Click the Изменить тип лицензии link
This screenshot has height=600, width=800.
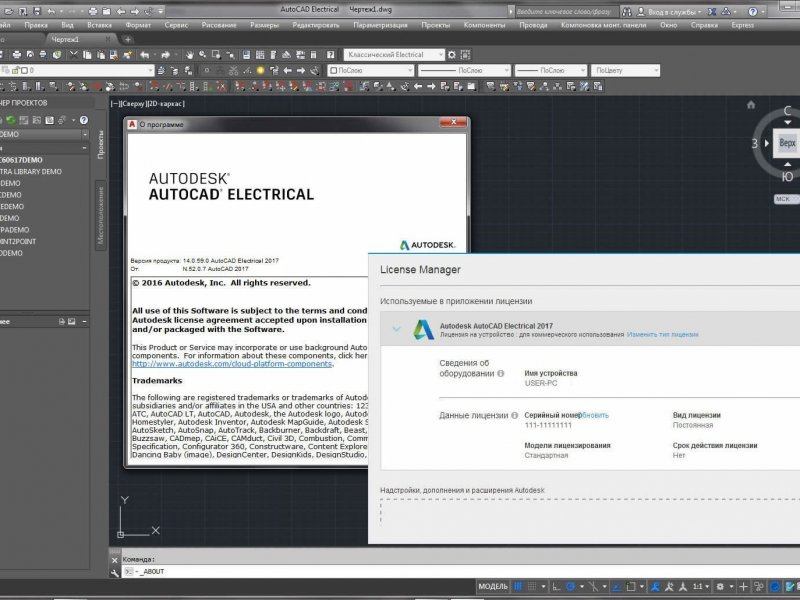[662, 335]
